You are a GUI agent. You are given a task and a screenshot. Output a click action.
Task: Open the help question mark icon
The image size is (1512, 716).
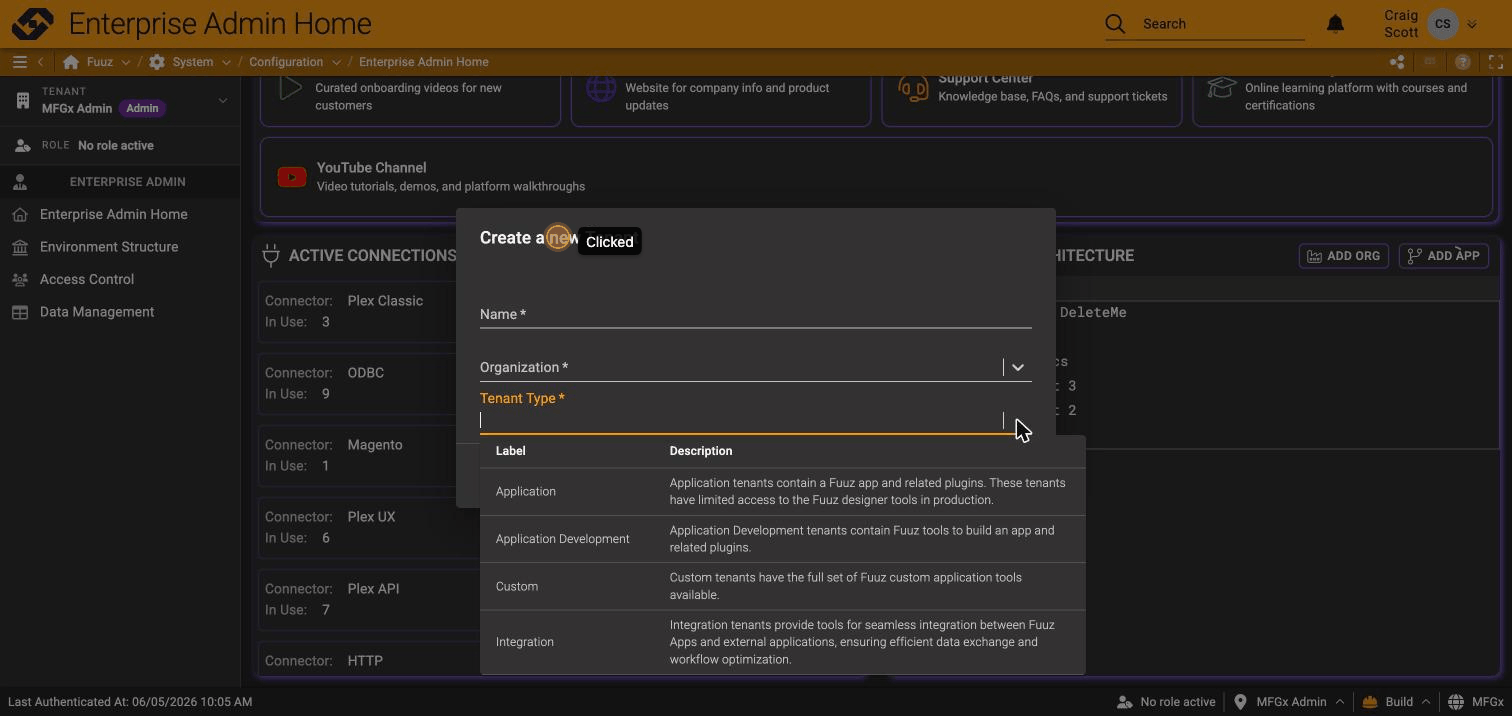(1463, 62)
